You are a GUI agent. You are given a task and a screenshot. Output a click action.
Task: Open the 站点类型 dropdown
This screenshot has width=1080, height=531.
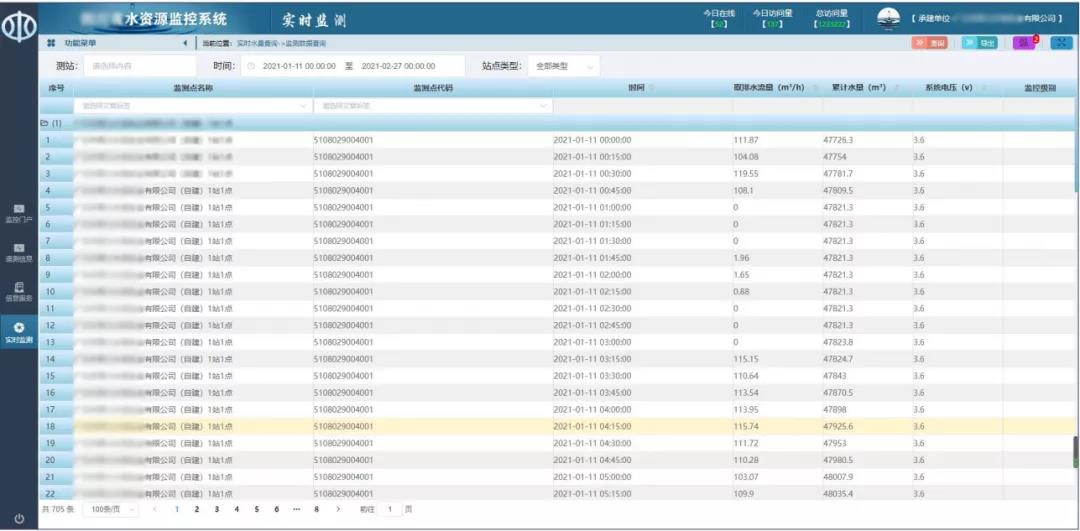point(563,66)
